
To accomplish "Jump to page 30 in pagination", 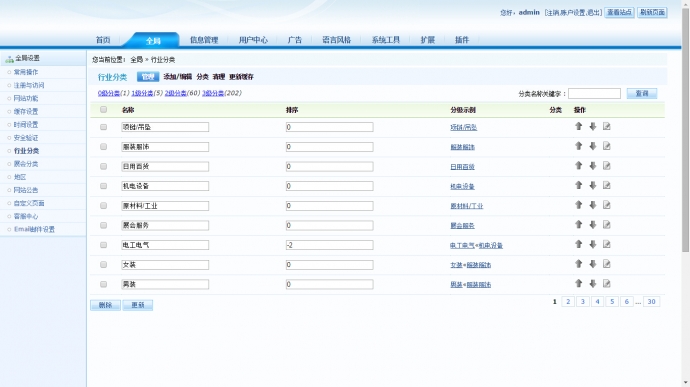I will 652,302.
